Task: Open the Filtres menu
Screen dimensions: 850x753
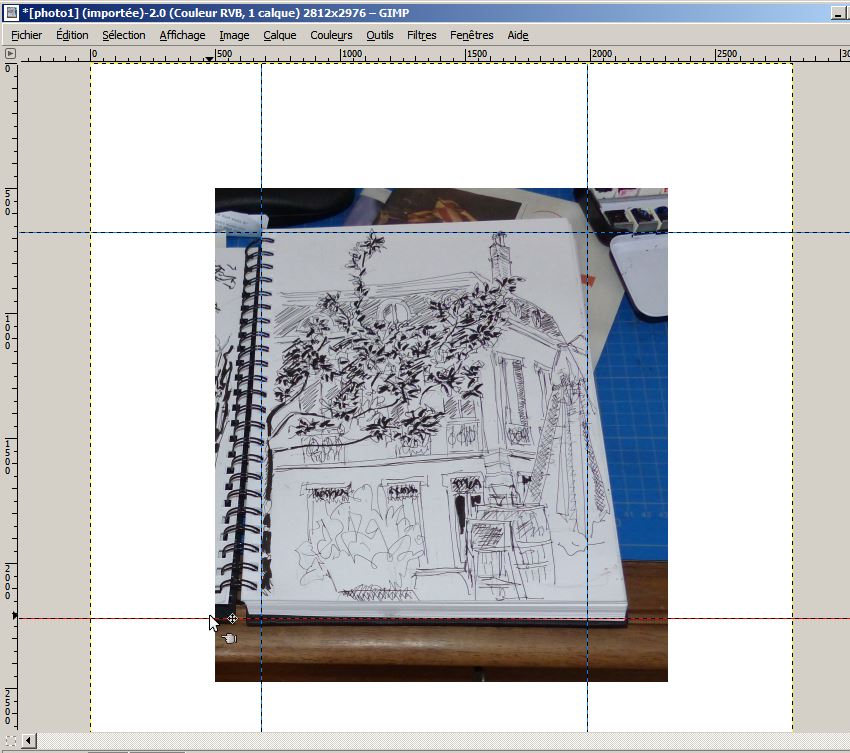Action: [x=422, y=35]
